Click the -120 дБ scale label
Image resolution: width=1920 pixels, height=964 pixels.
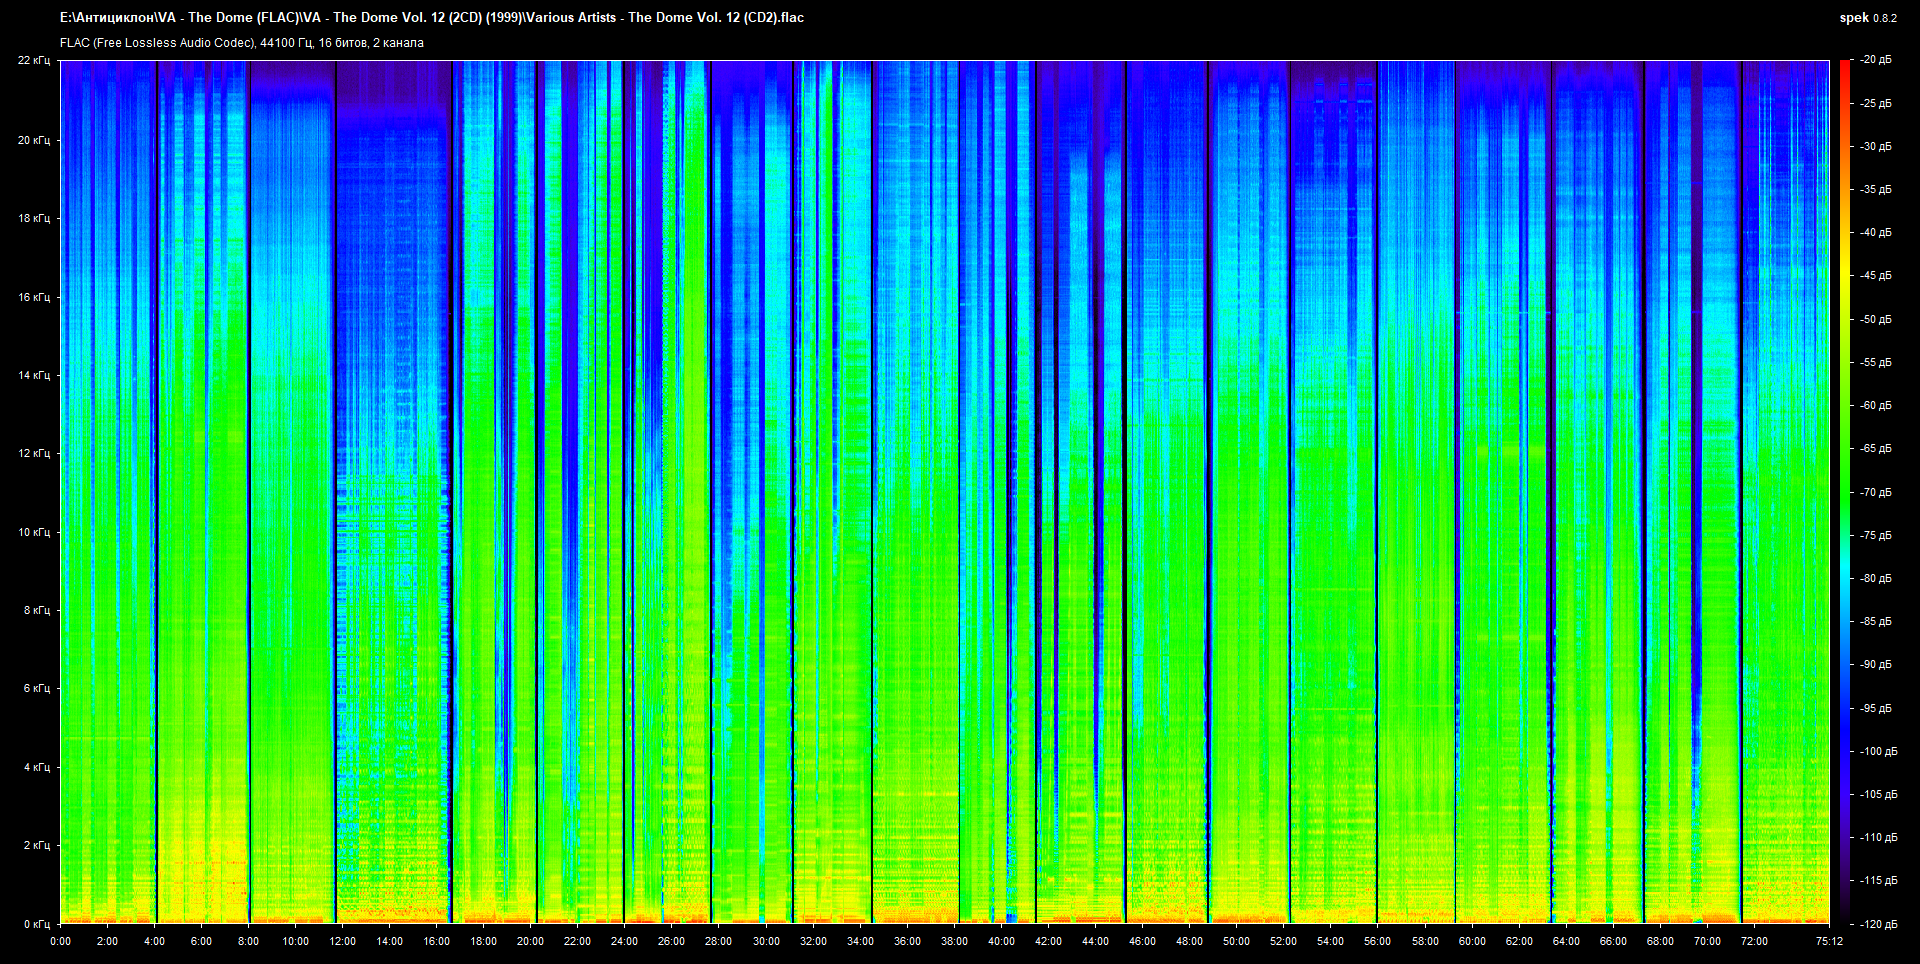click(1876, 924)
